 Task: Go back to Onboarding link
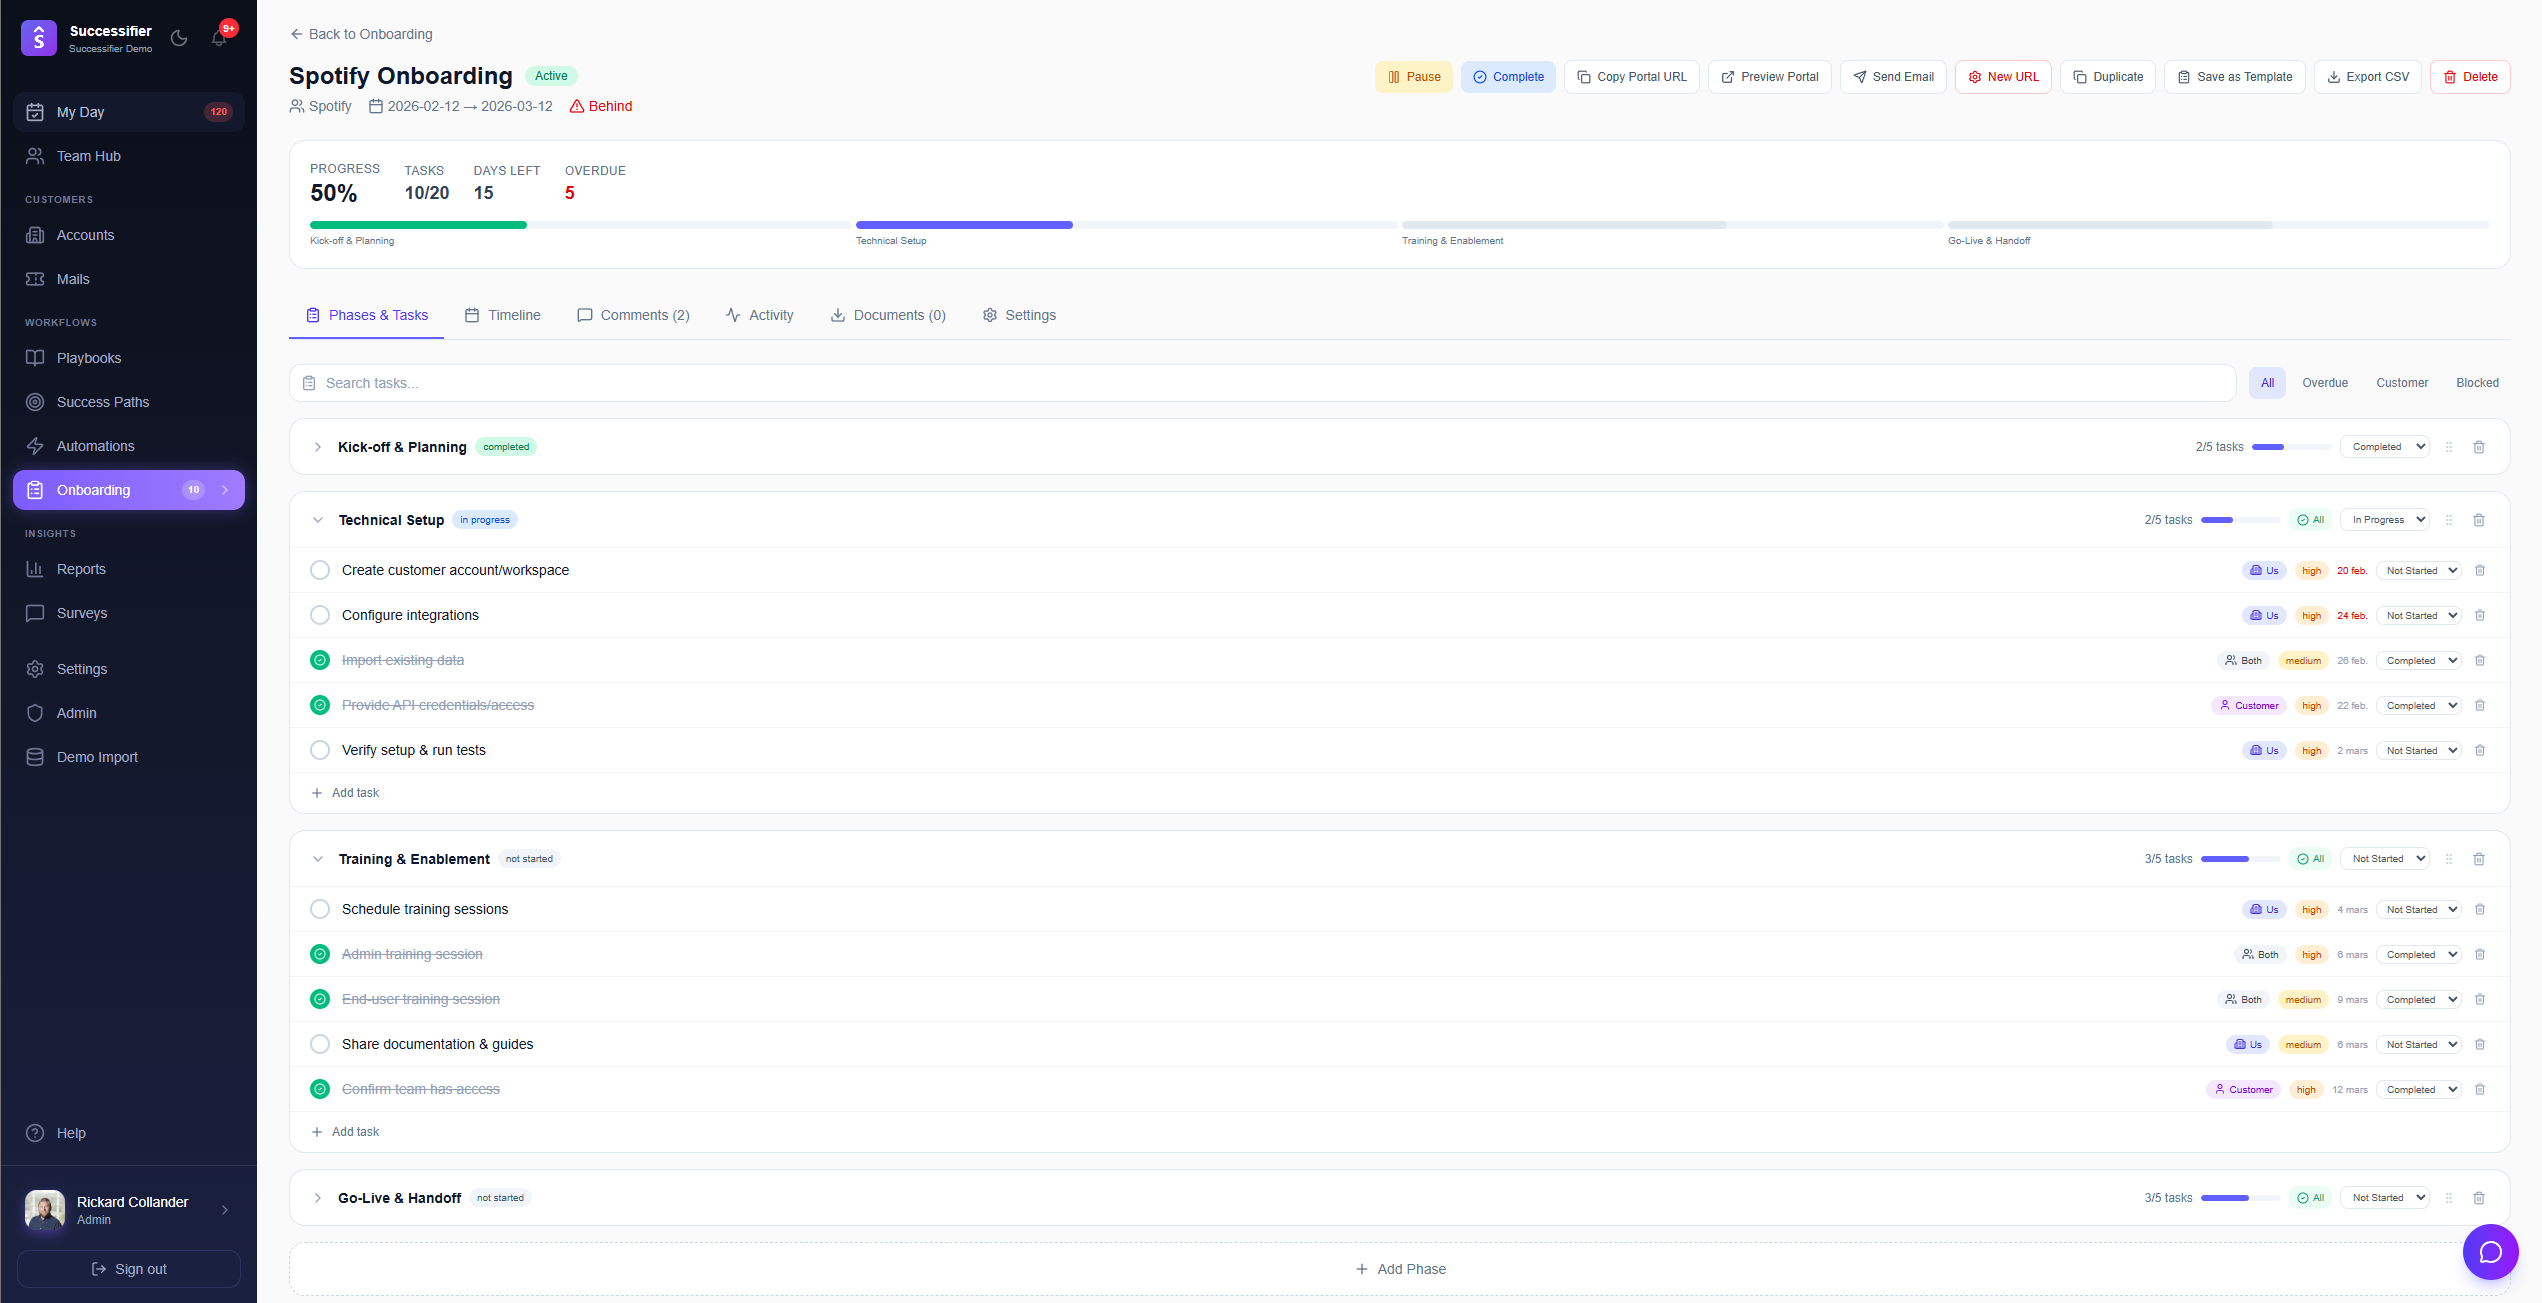tap(361, 34)
